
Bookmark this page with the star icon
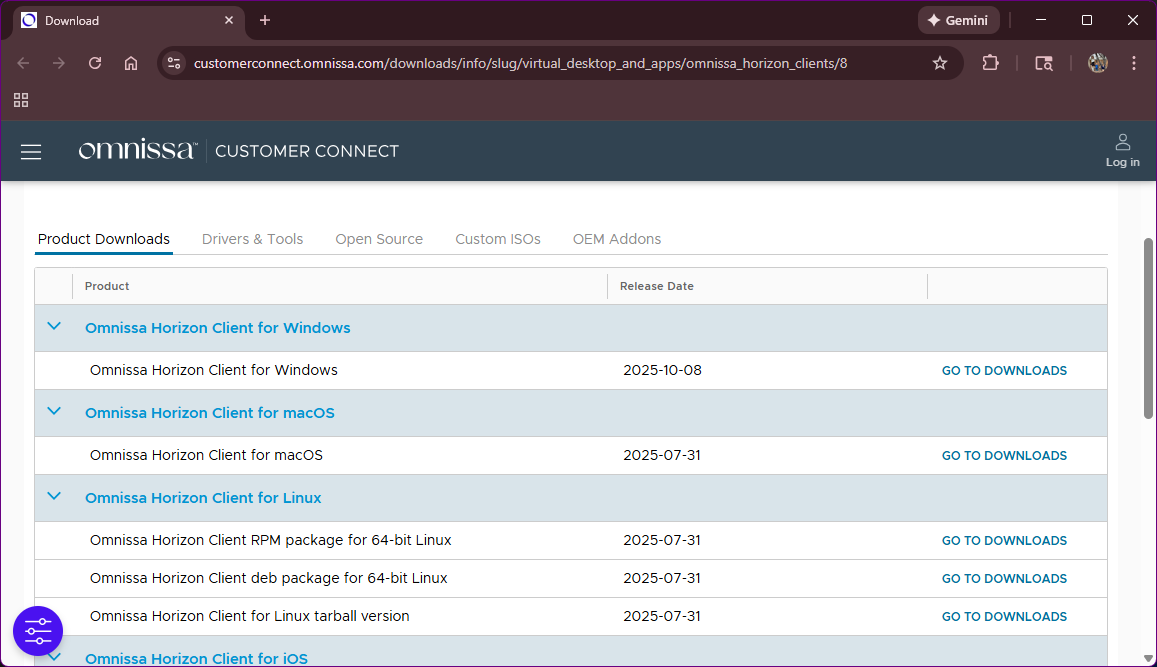[x=939, y=63]
